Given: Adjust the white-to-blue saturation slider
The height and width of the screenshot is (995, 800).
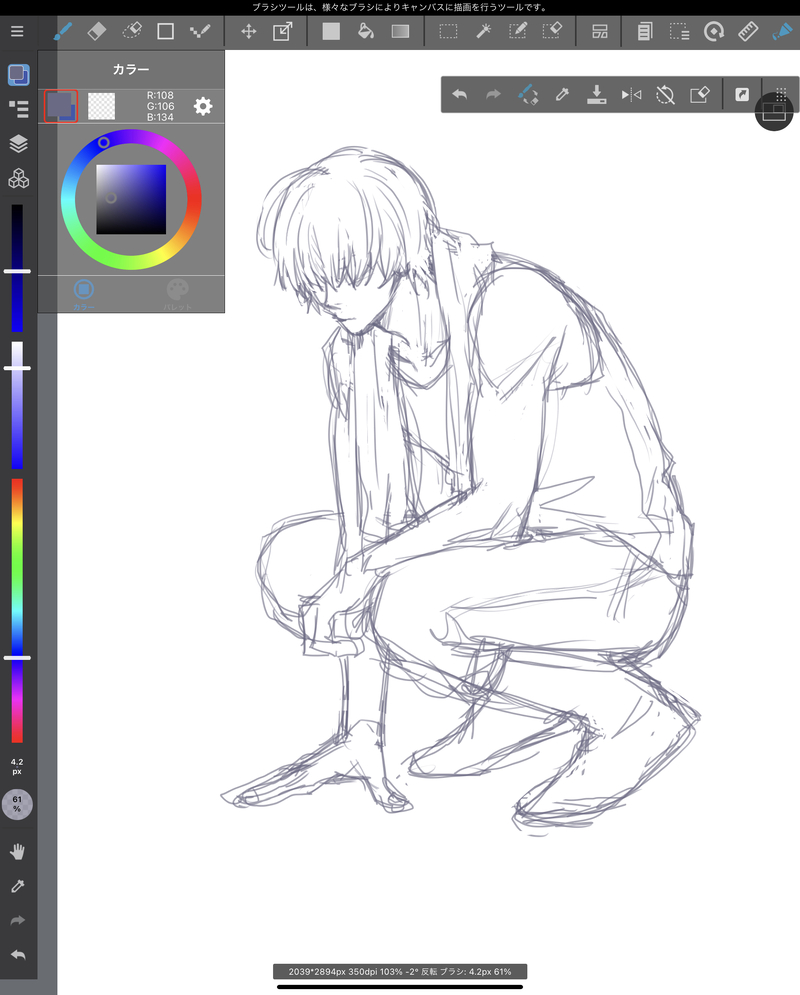Looking at the screenshot, I should coord(17,405).
